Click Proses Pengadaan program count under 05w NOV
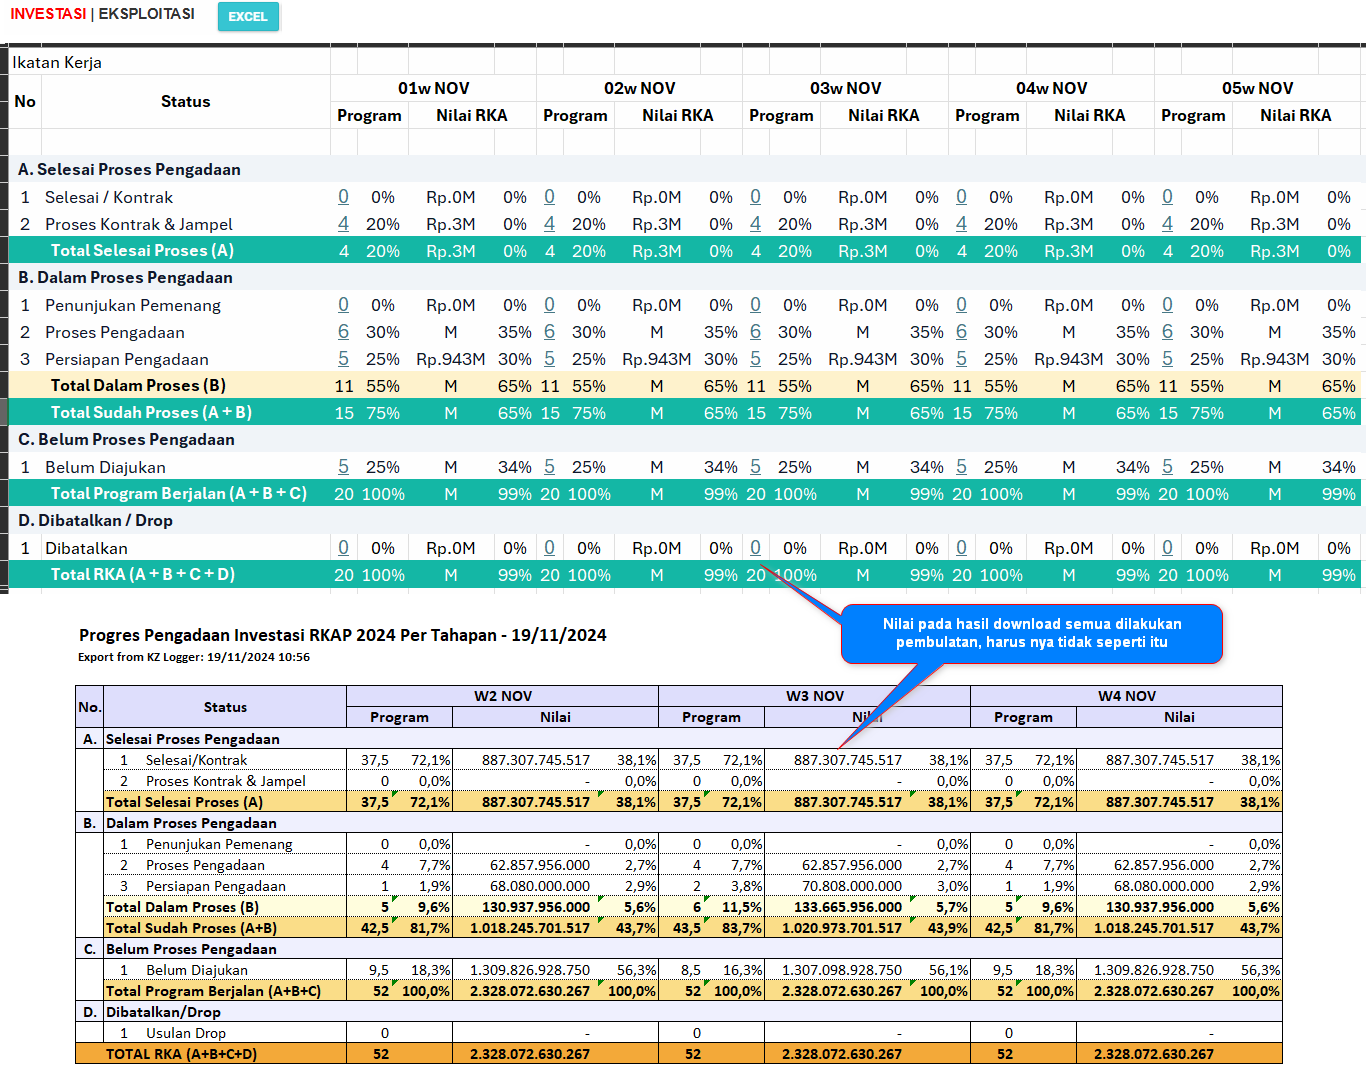The width and height of the screenshot is (1366, 1069). [x=1167, y=332]
